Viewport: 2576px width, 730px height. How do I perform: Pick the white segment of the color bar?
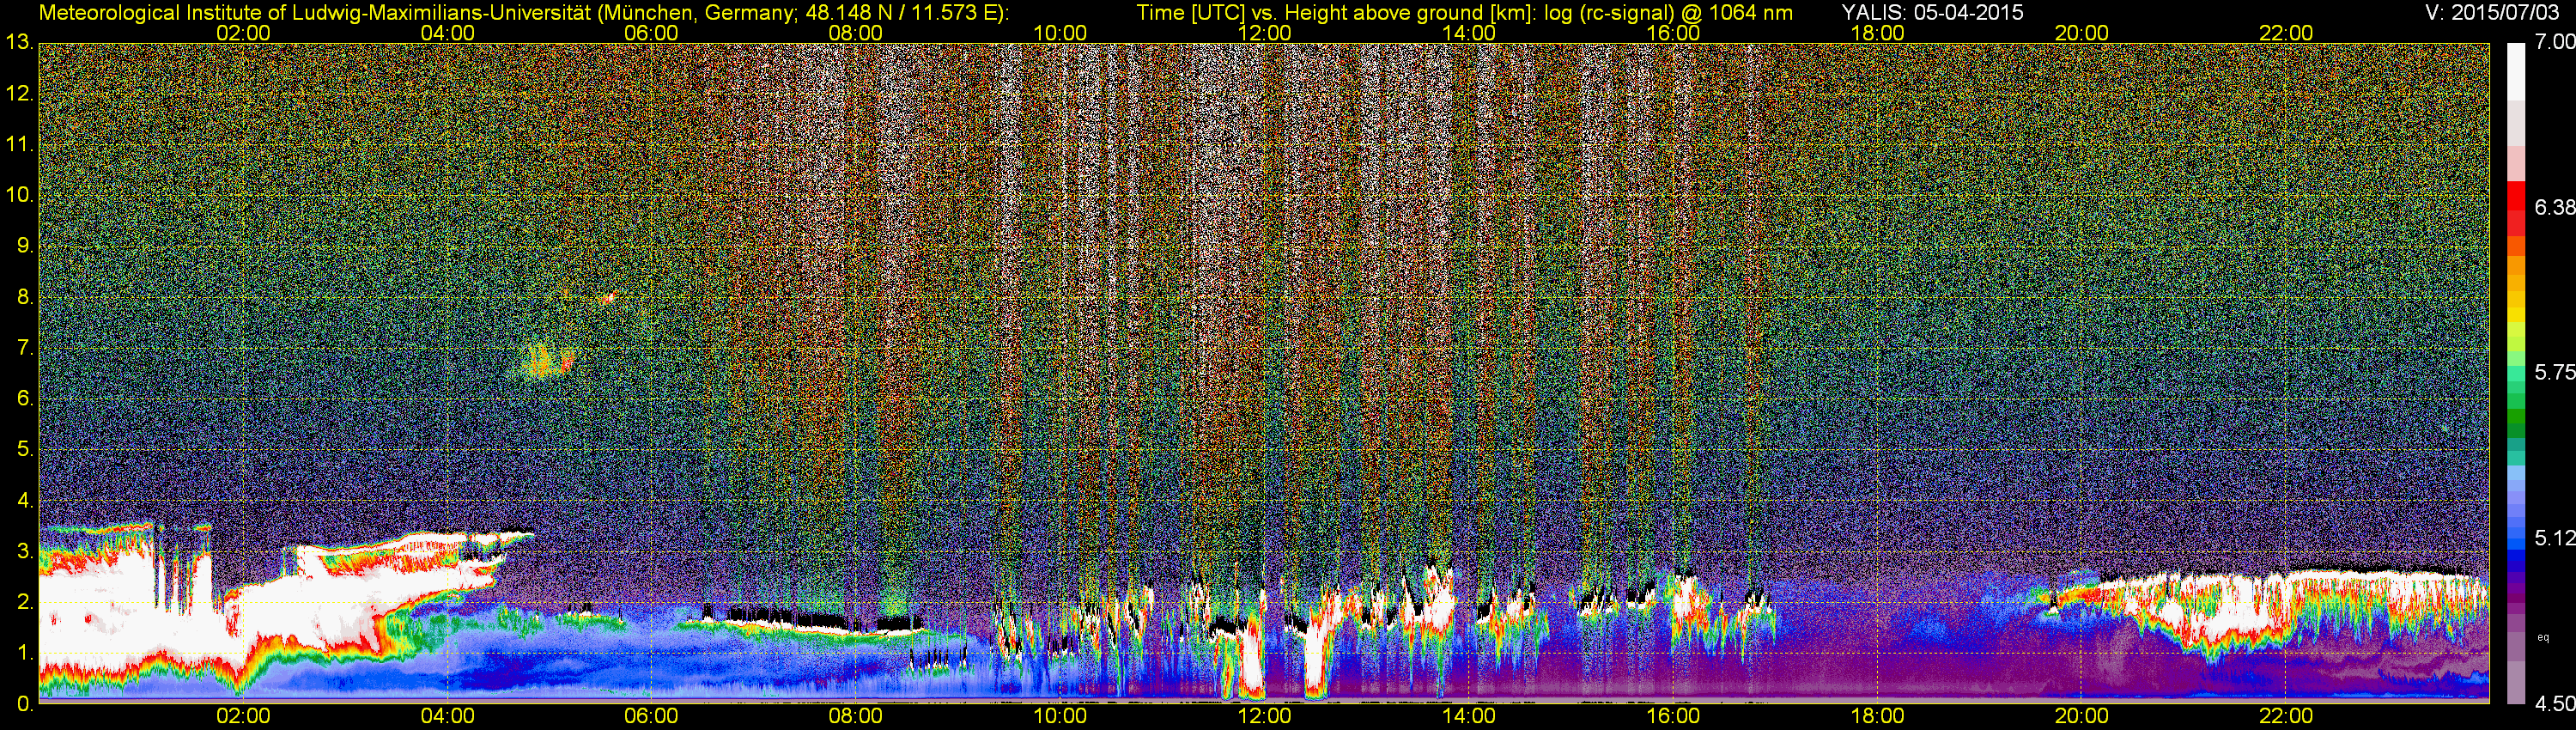point(2515,70)
